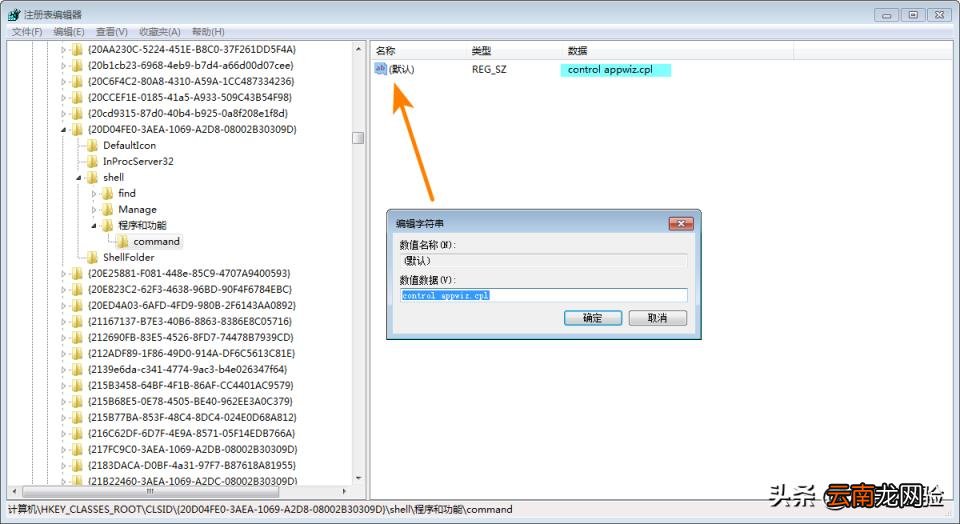The width and height of the screenshot is (960, 524).
Task: Expand the find key
Action: click(94, 193)
